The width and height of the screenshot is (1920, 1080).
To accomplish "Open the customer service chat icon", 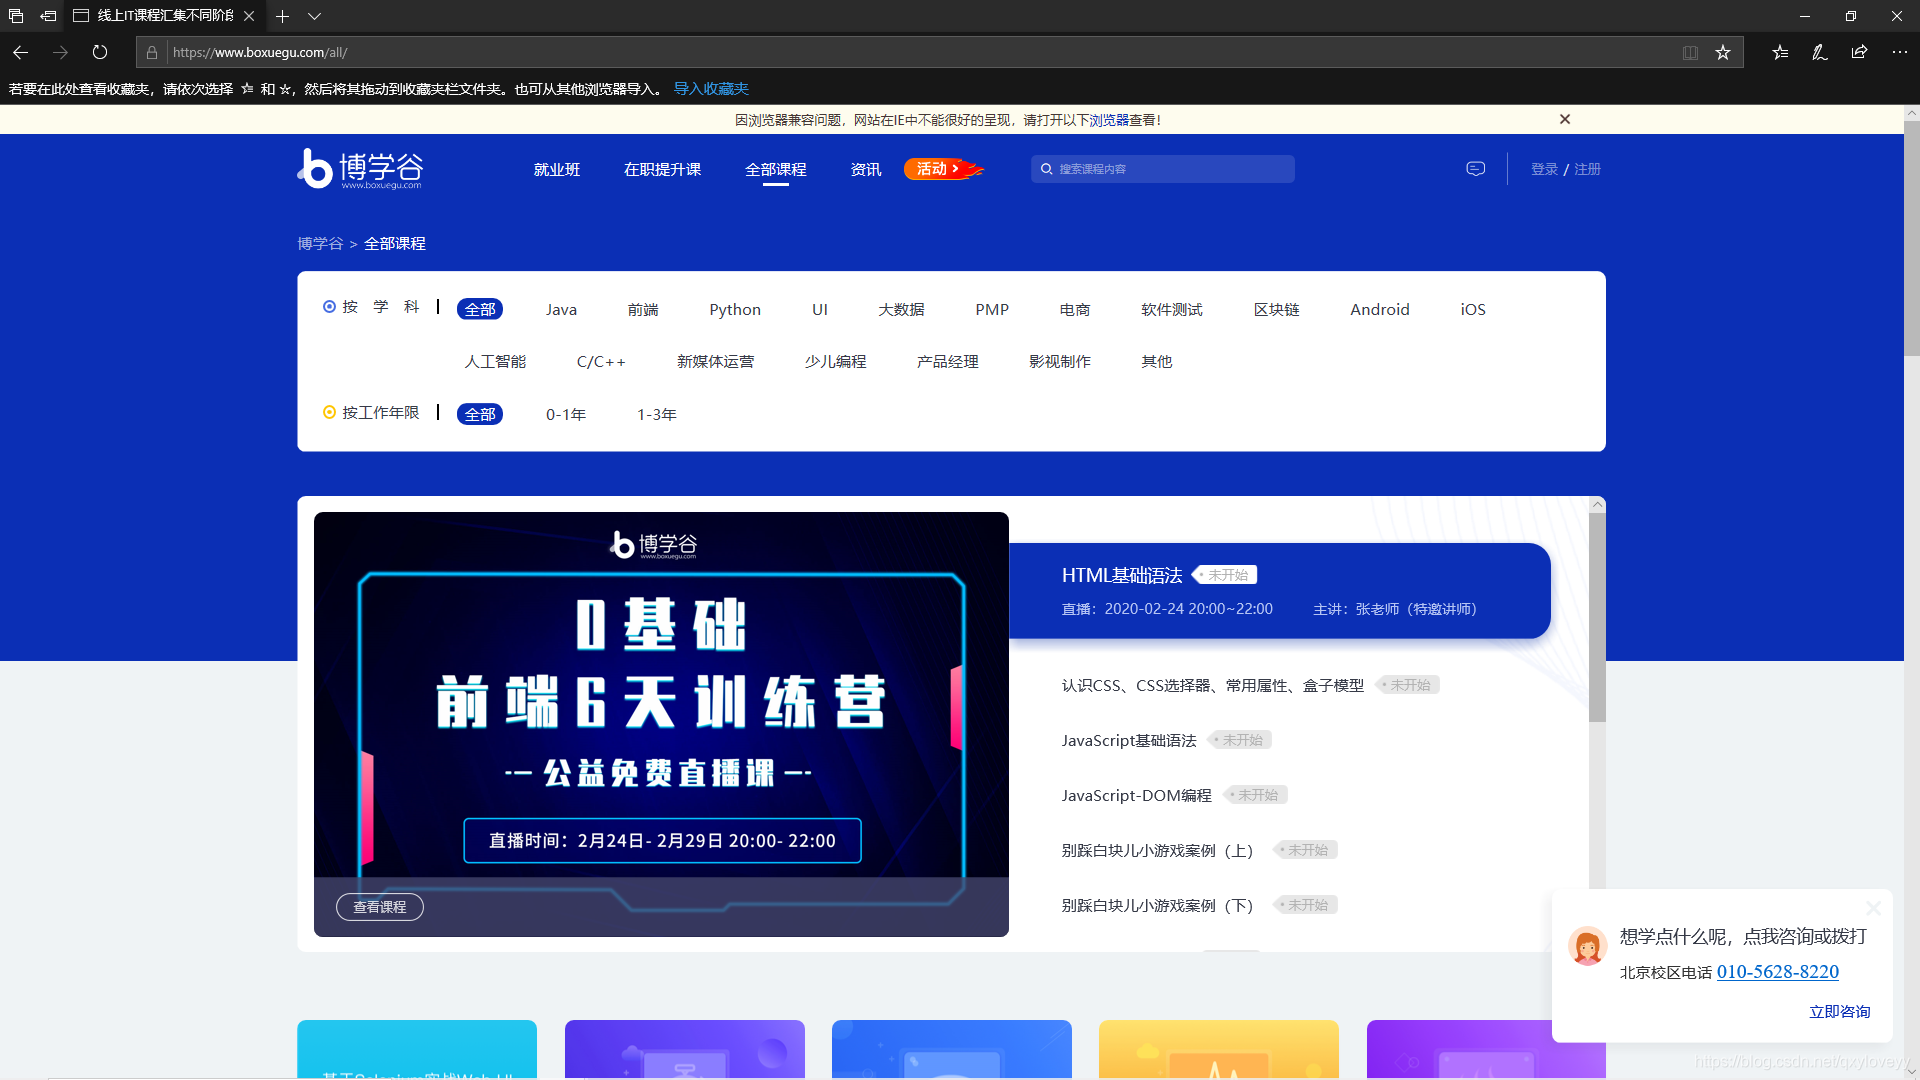I will tap(1475, 168).
